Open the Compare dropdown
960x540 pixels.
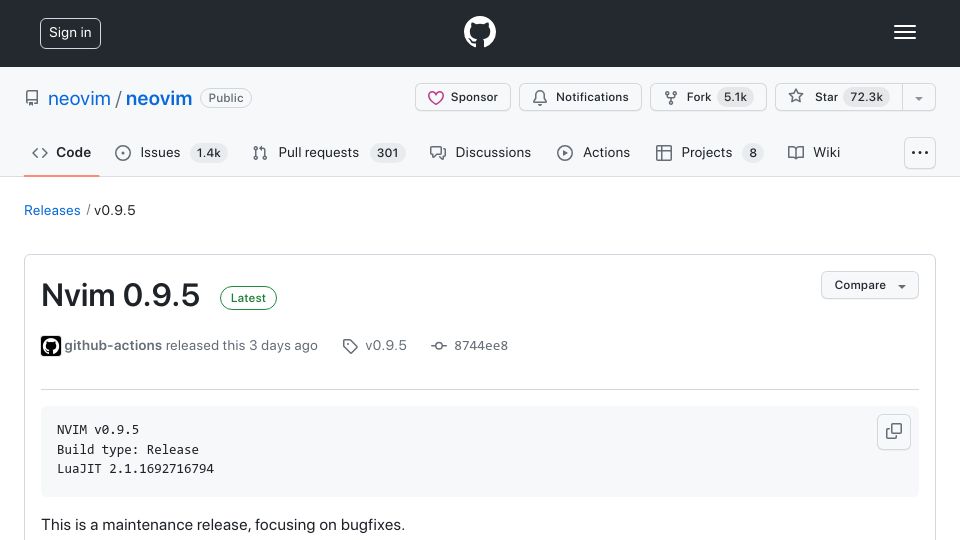869,285
